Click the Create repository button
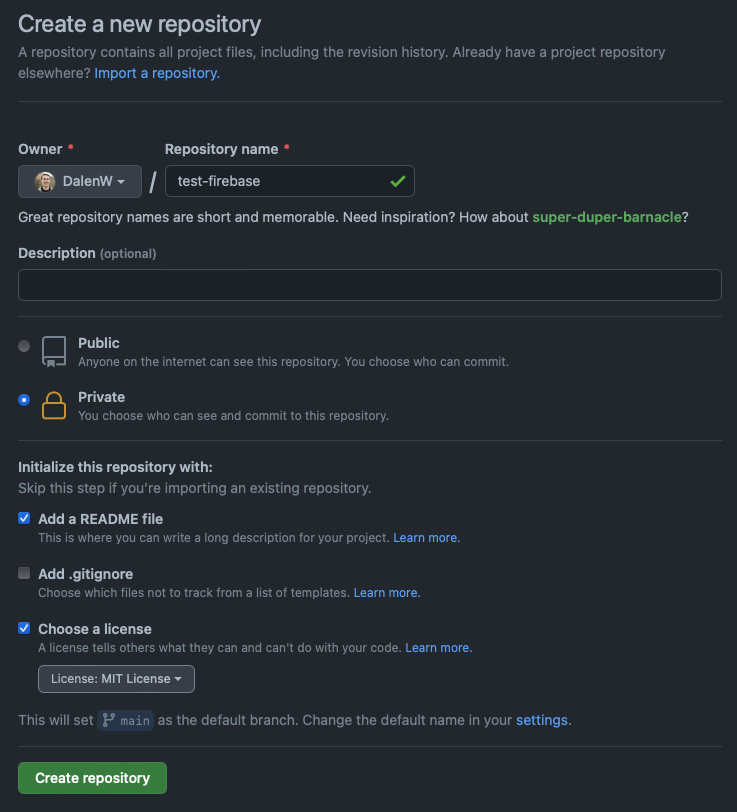The height and width of the screenshot is (812, 737). click(92, 778)
